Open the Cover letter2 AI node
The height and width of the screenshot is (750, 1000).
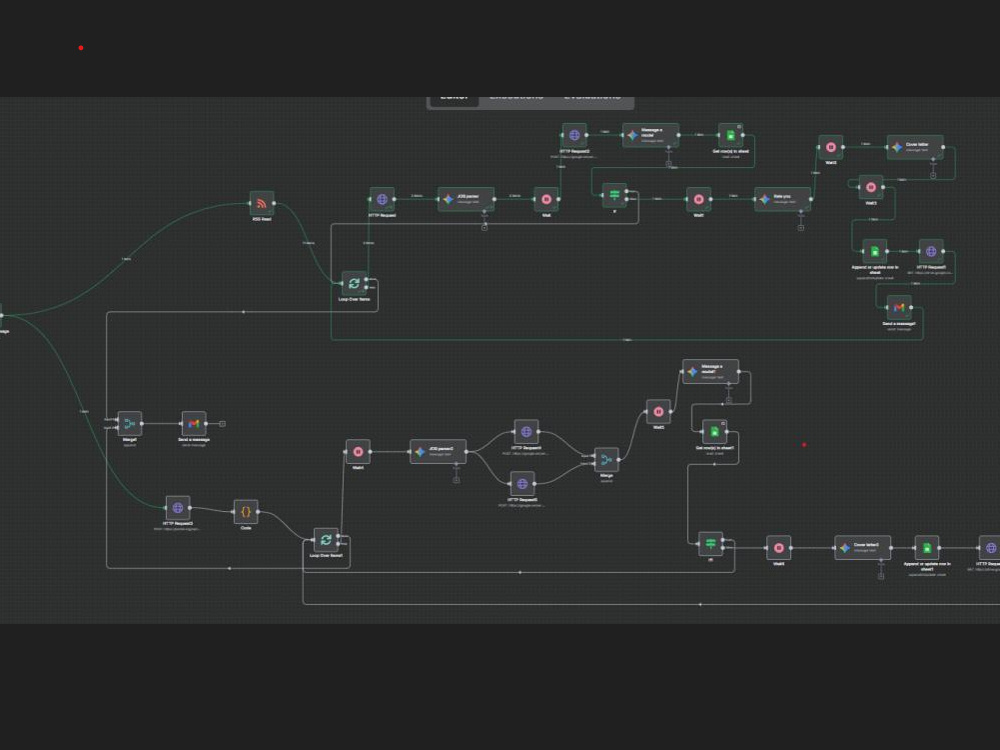click(x=863, y=548)
